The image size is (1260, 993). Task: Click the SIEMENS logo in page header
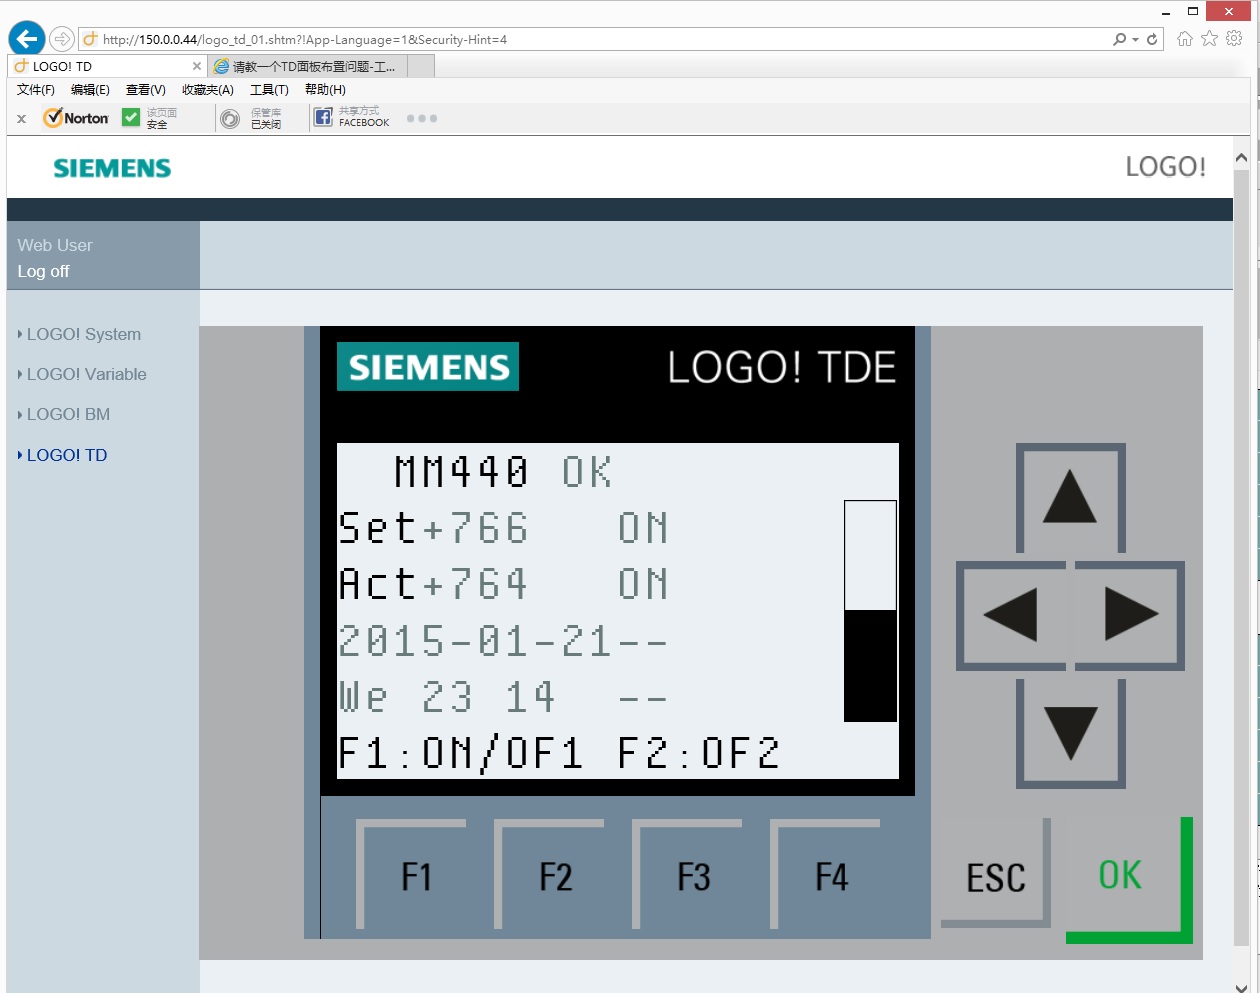112,168
